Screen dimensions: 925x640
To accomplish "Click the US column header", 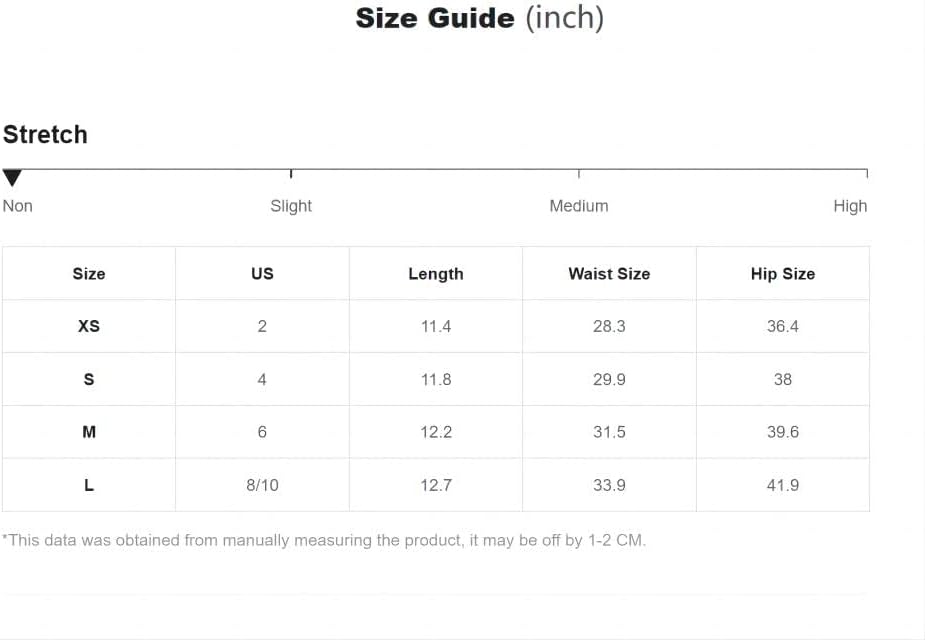I will (x=263, y=274).
